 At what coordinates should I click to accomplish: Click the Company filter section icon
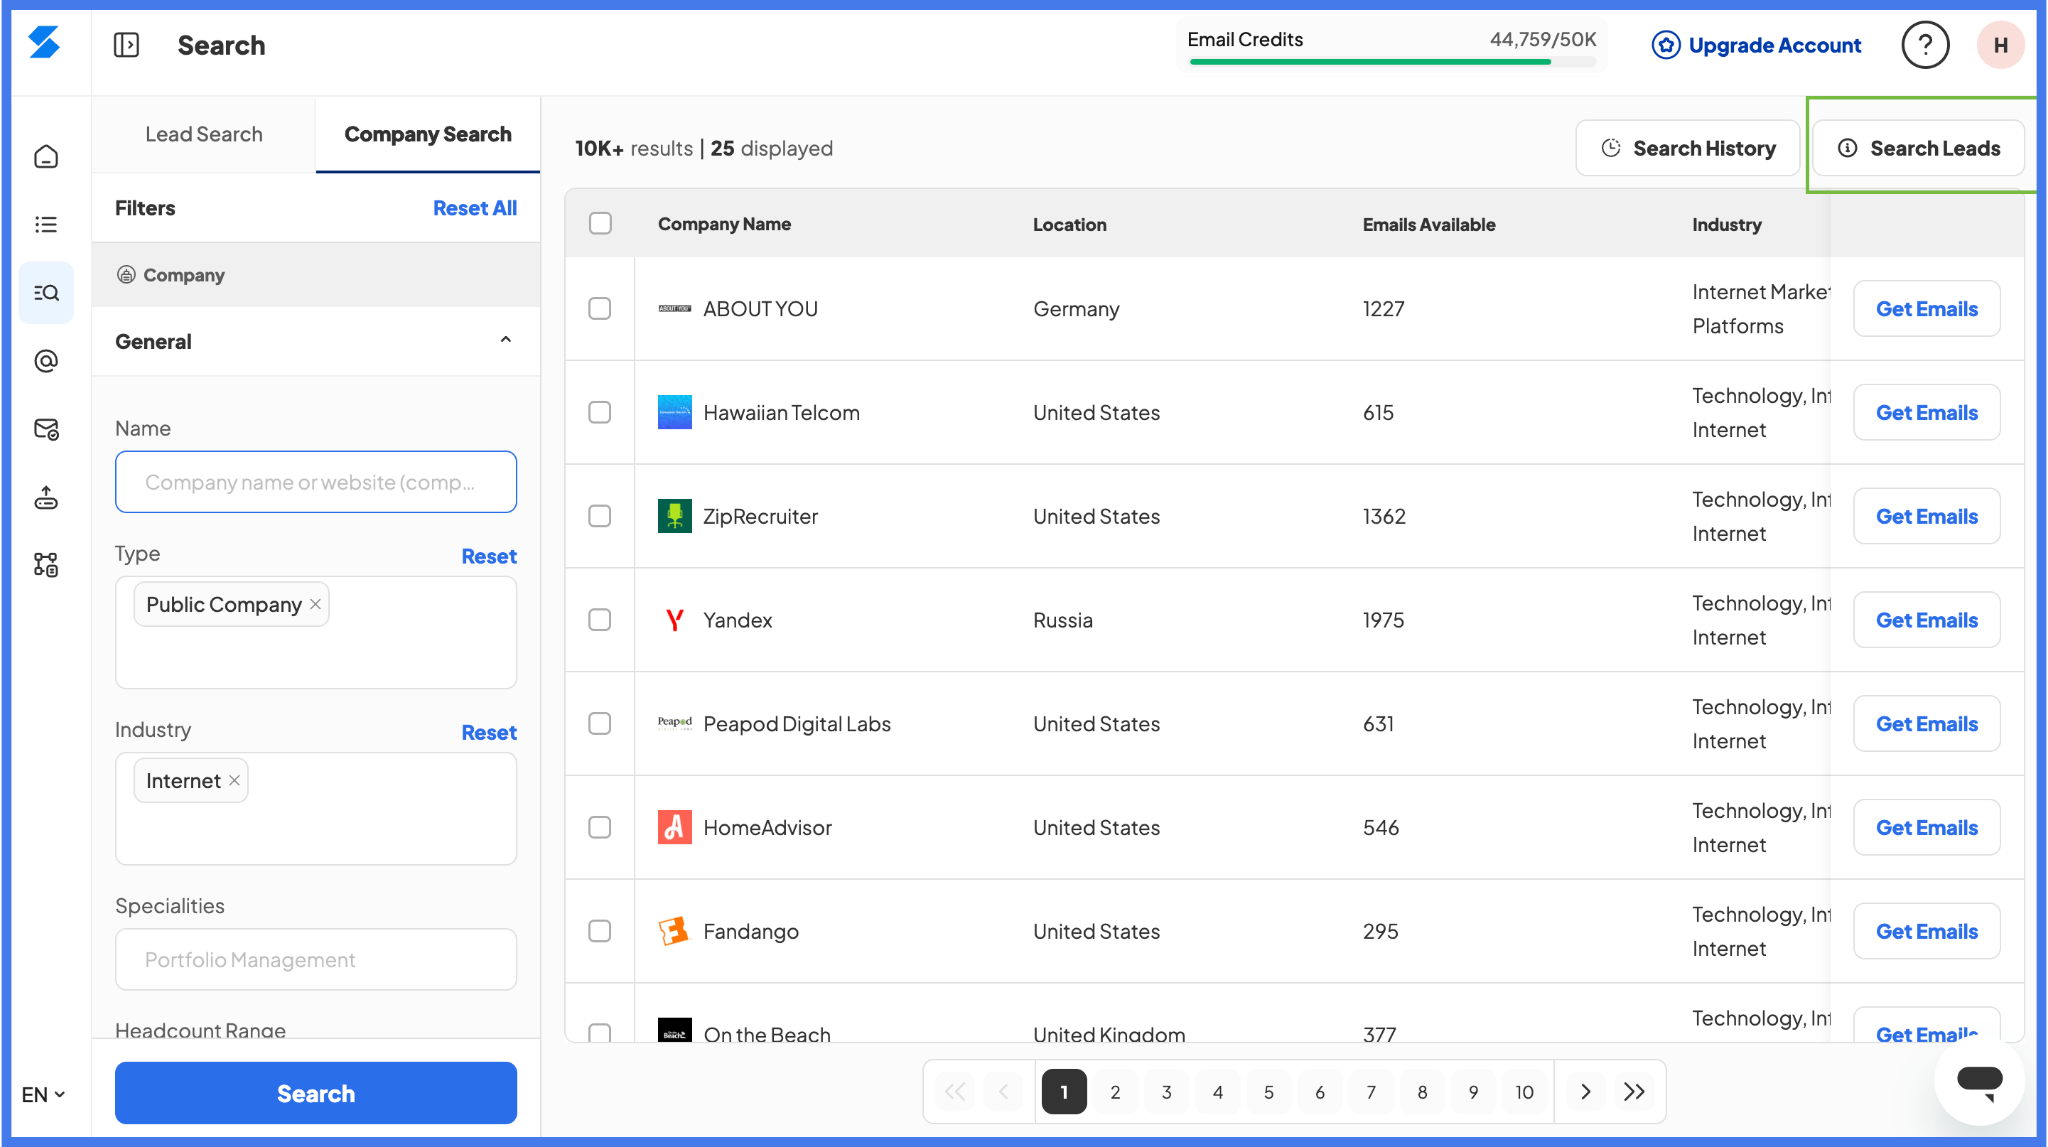pyautogui.click(x=126, y=274)
